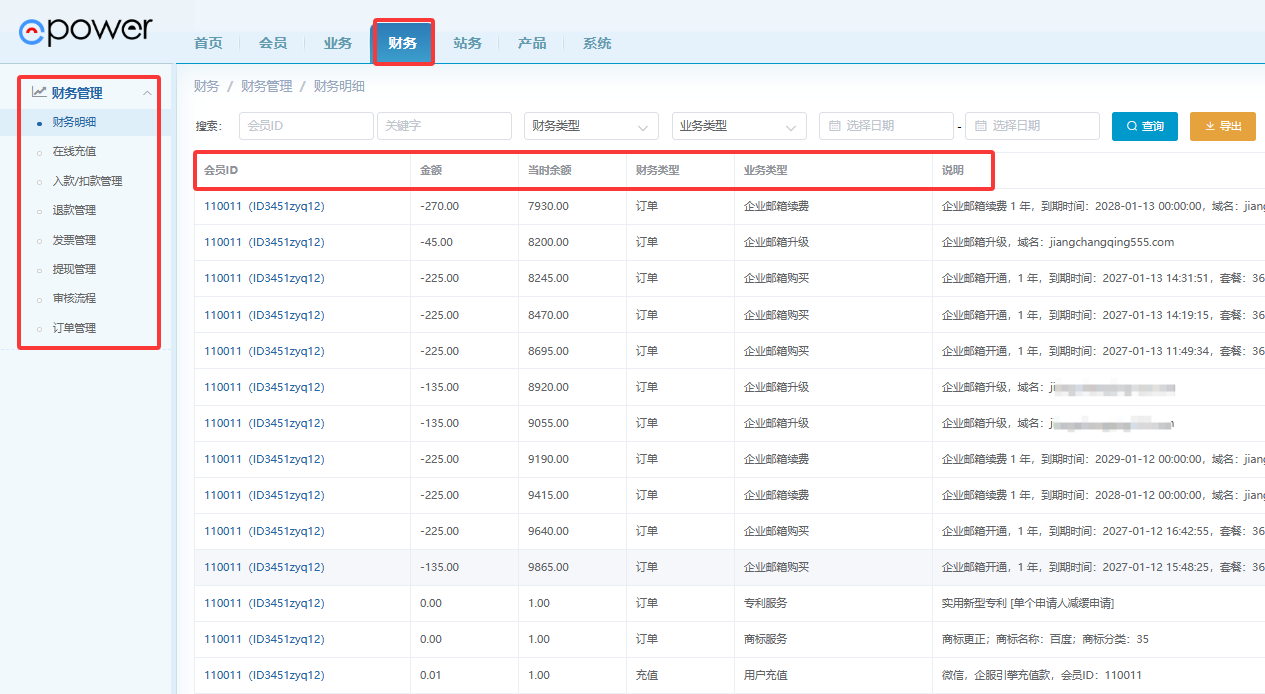Click the calendar icon in end date field

pos(980,126)
